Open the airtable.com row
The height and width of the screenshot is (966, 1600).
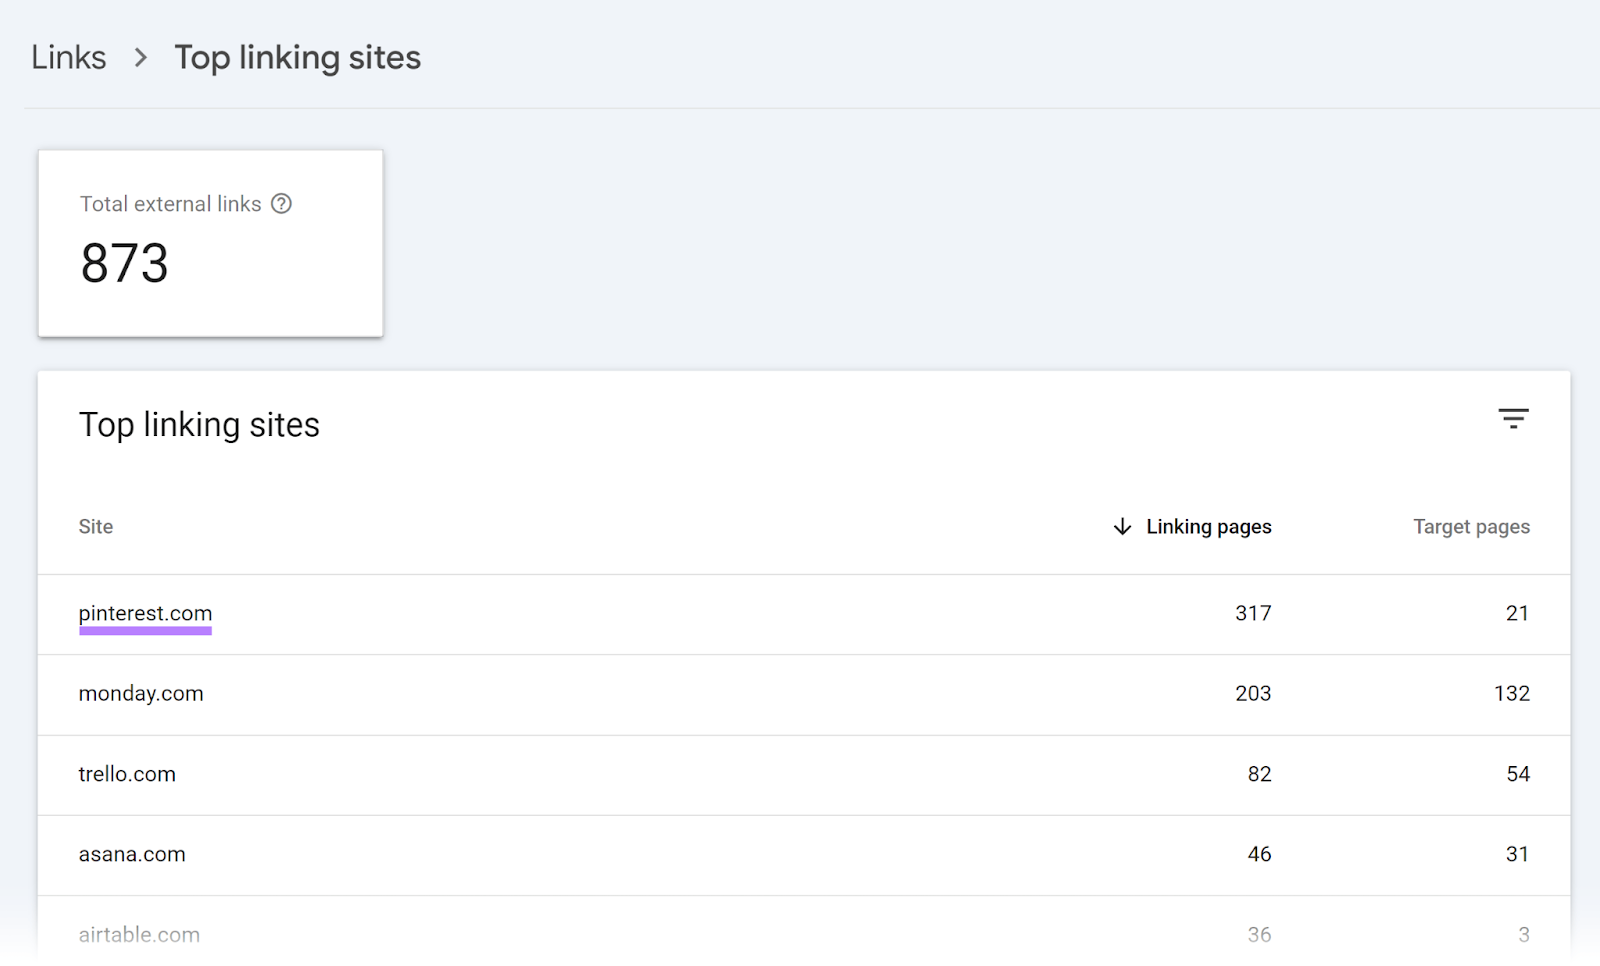point(804,932)
